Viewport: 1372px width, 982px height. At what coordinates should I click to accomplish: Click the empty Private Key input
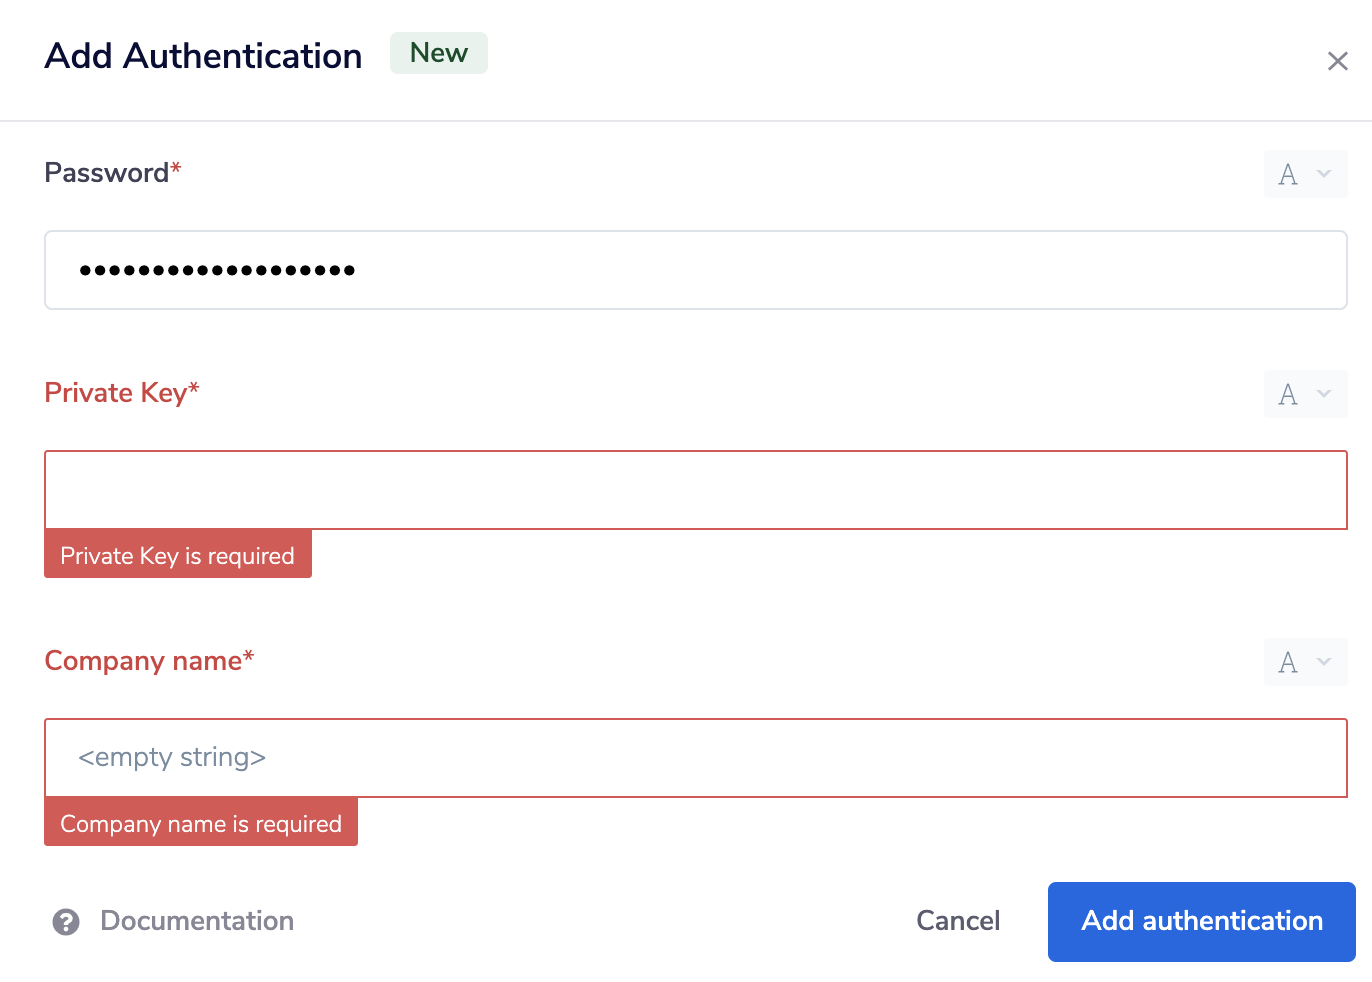(695, 490)
